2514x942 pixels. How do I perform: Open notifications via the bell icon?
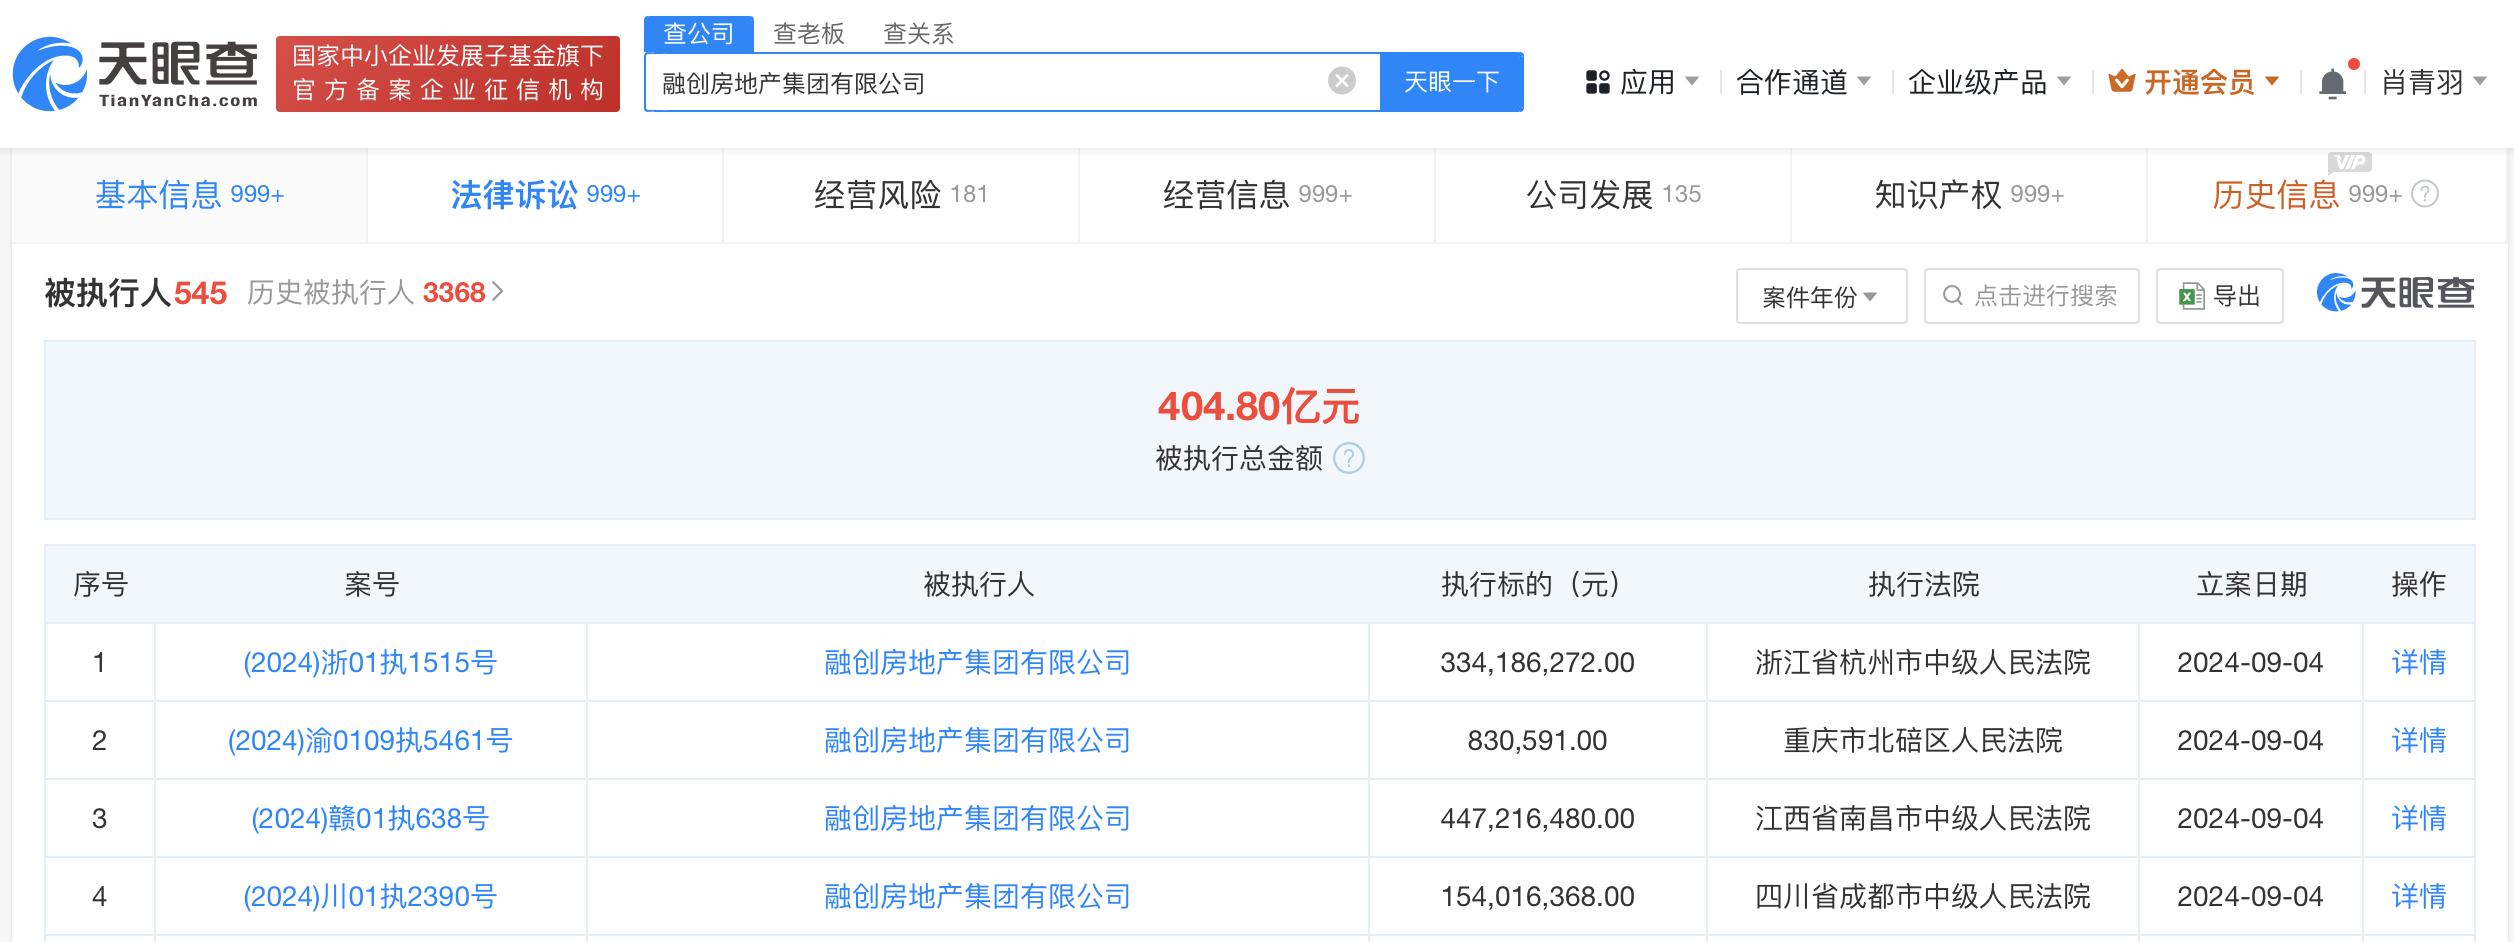(2332, 80)
